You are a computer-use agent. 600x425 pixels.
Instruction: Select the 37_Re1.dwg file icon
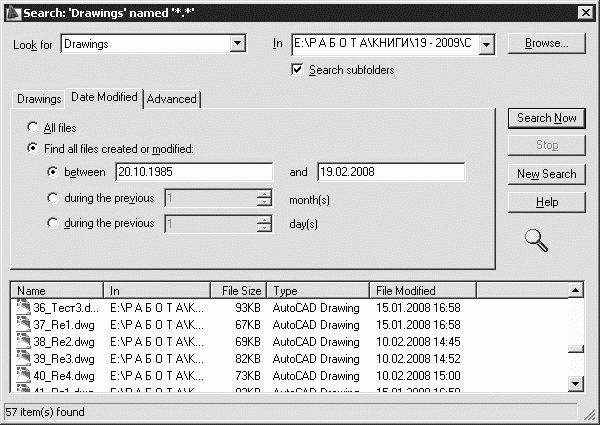point(24,325)
